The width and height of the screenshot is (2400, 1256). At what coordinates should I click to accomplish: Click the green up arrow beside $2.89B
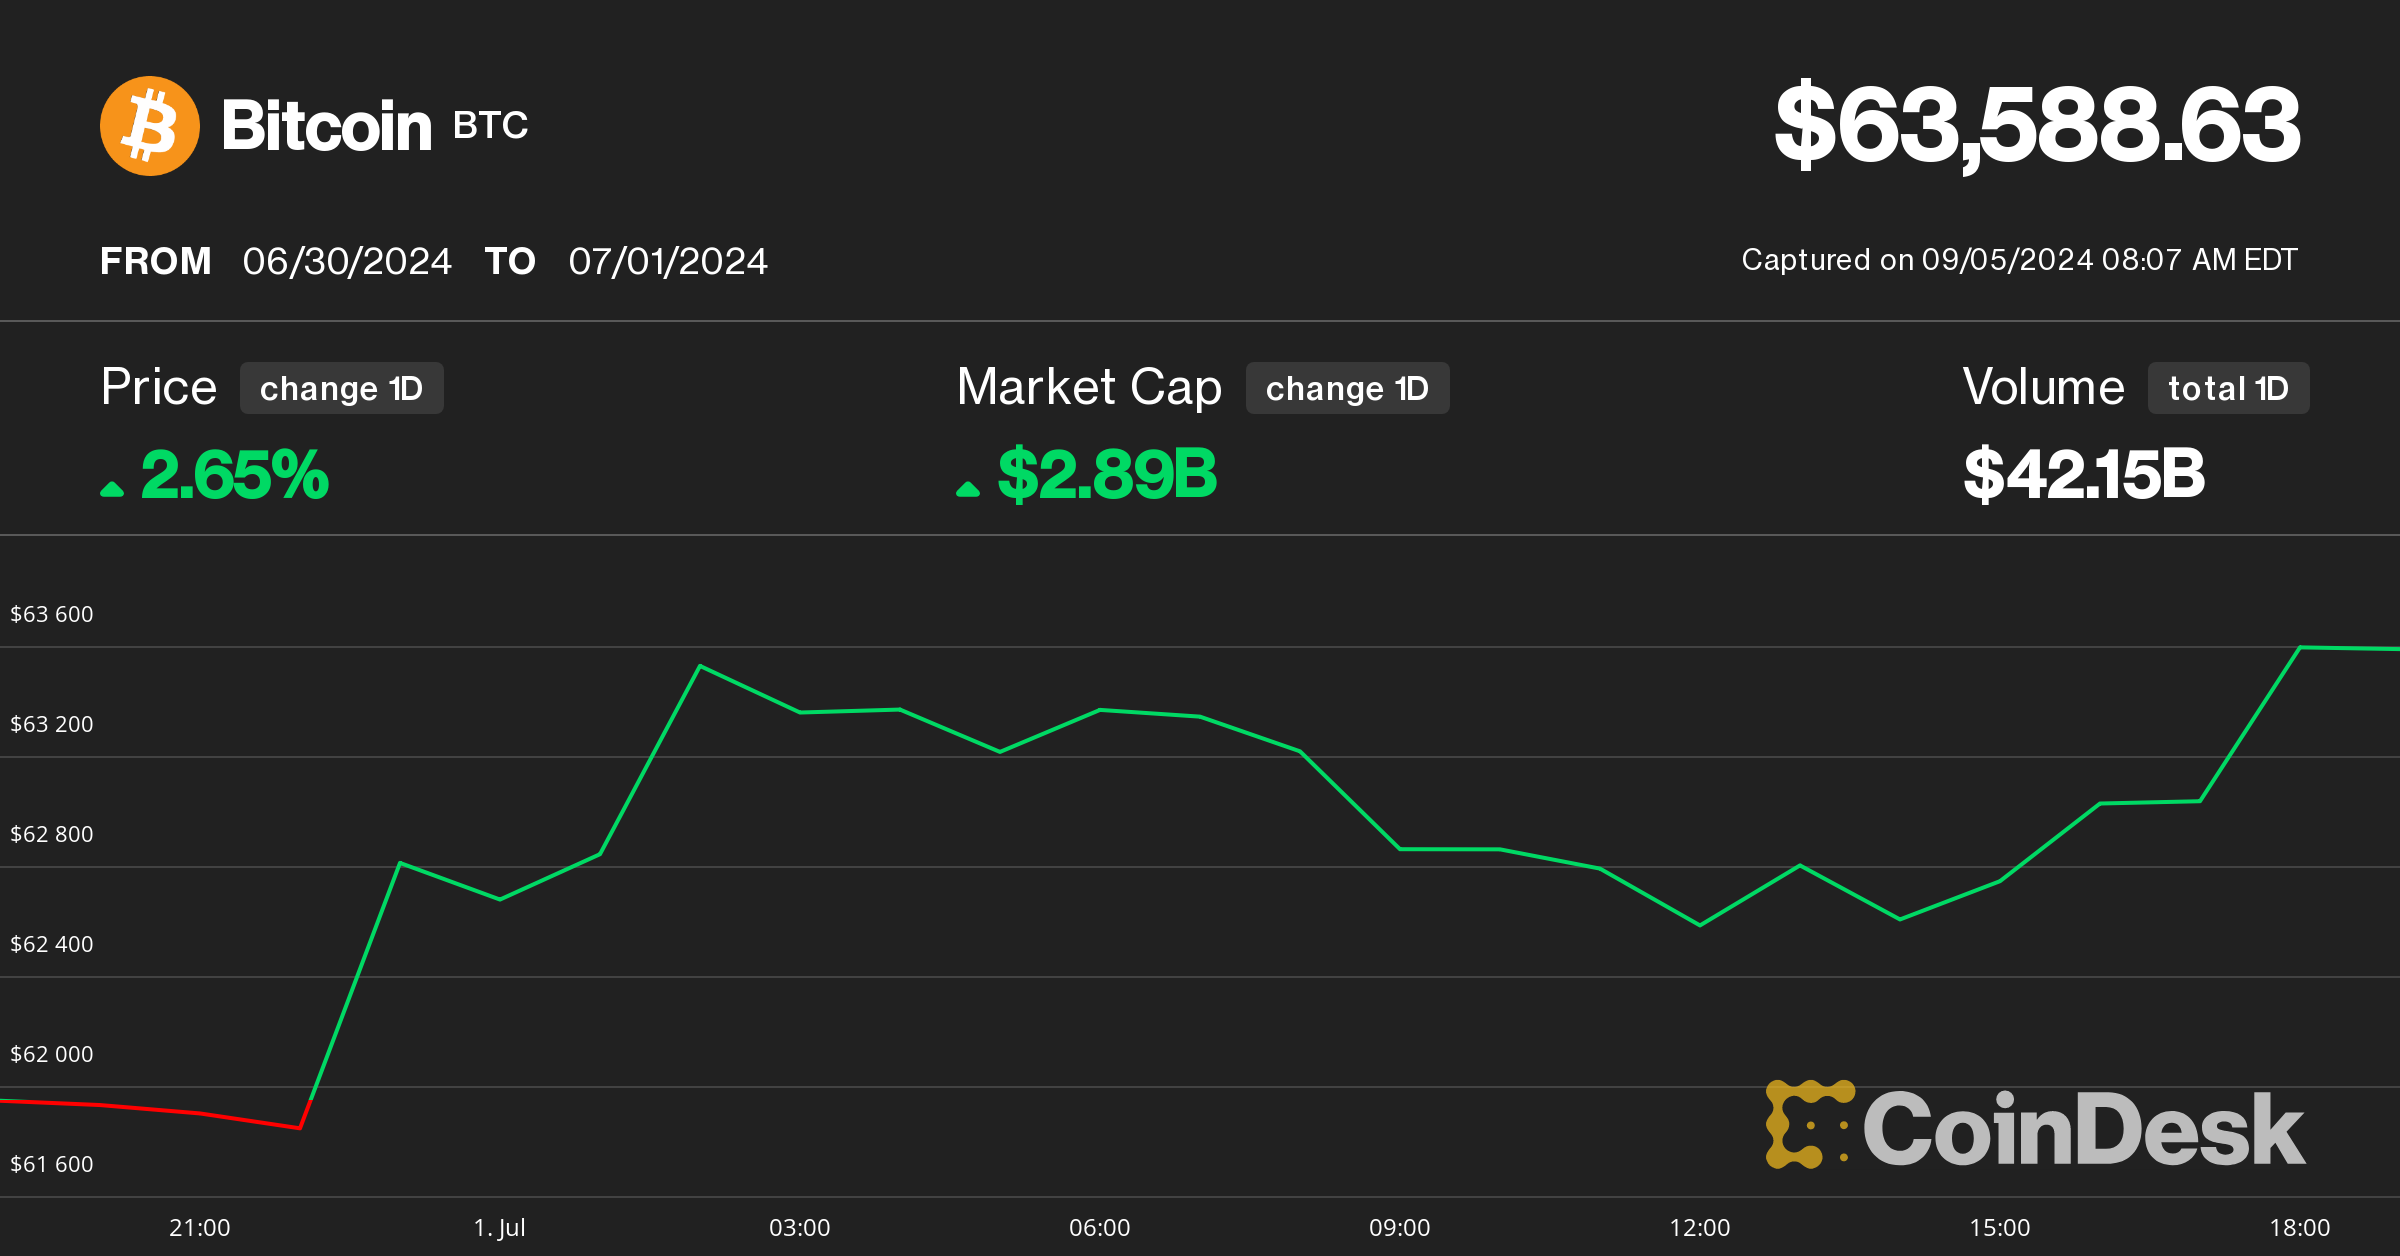[x=968, y=489]
